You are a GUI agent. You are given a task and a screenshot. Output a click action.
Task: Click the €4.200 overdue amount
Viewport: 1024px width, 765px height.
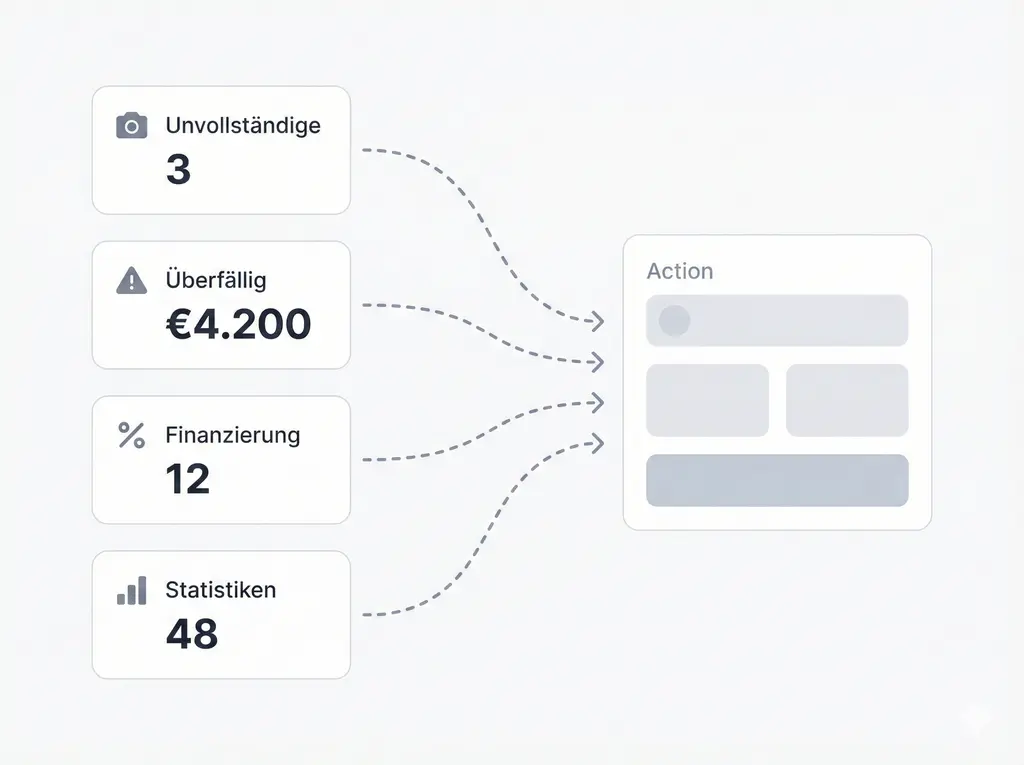[x=239, y=324]
